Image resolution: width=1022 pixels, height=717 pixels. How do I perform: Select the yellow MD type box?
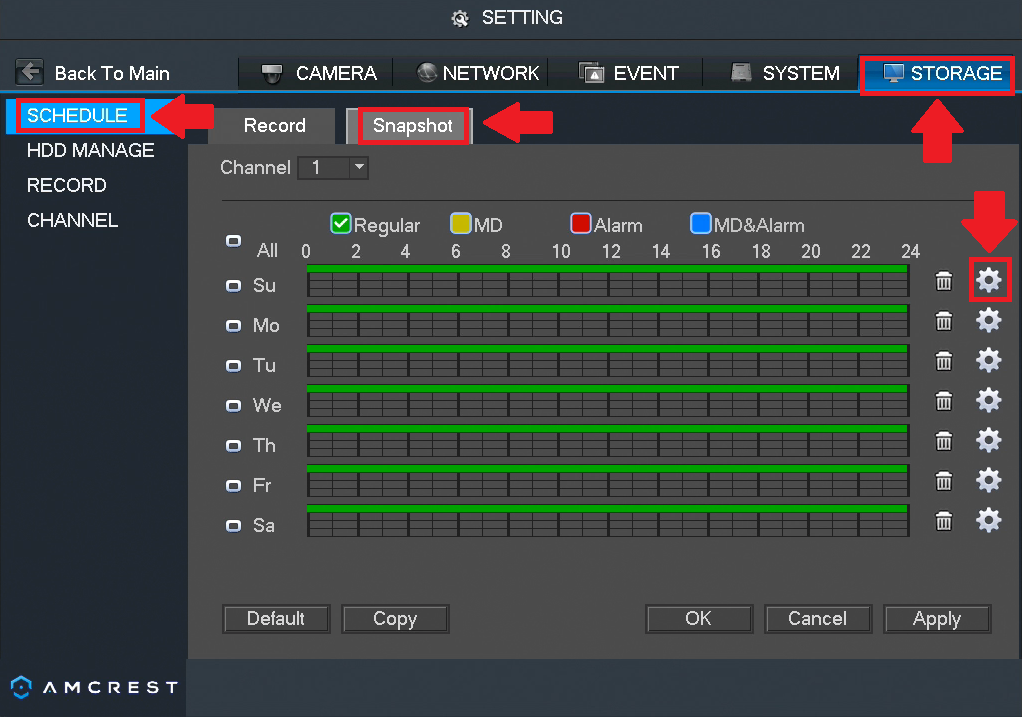coord(461,224)
